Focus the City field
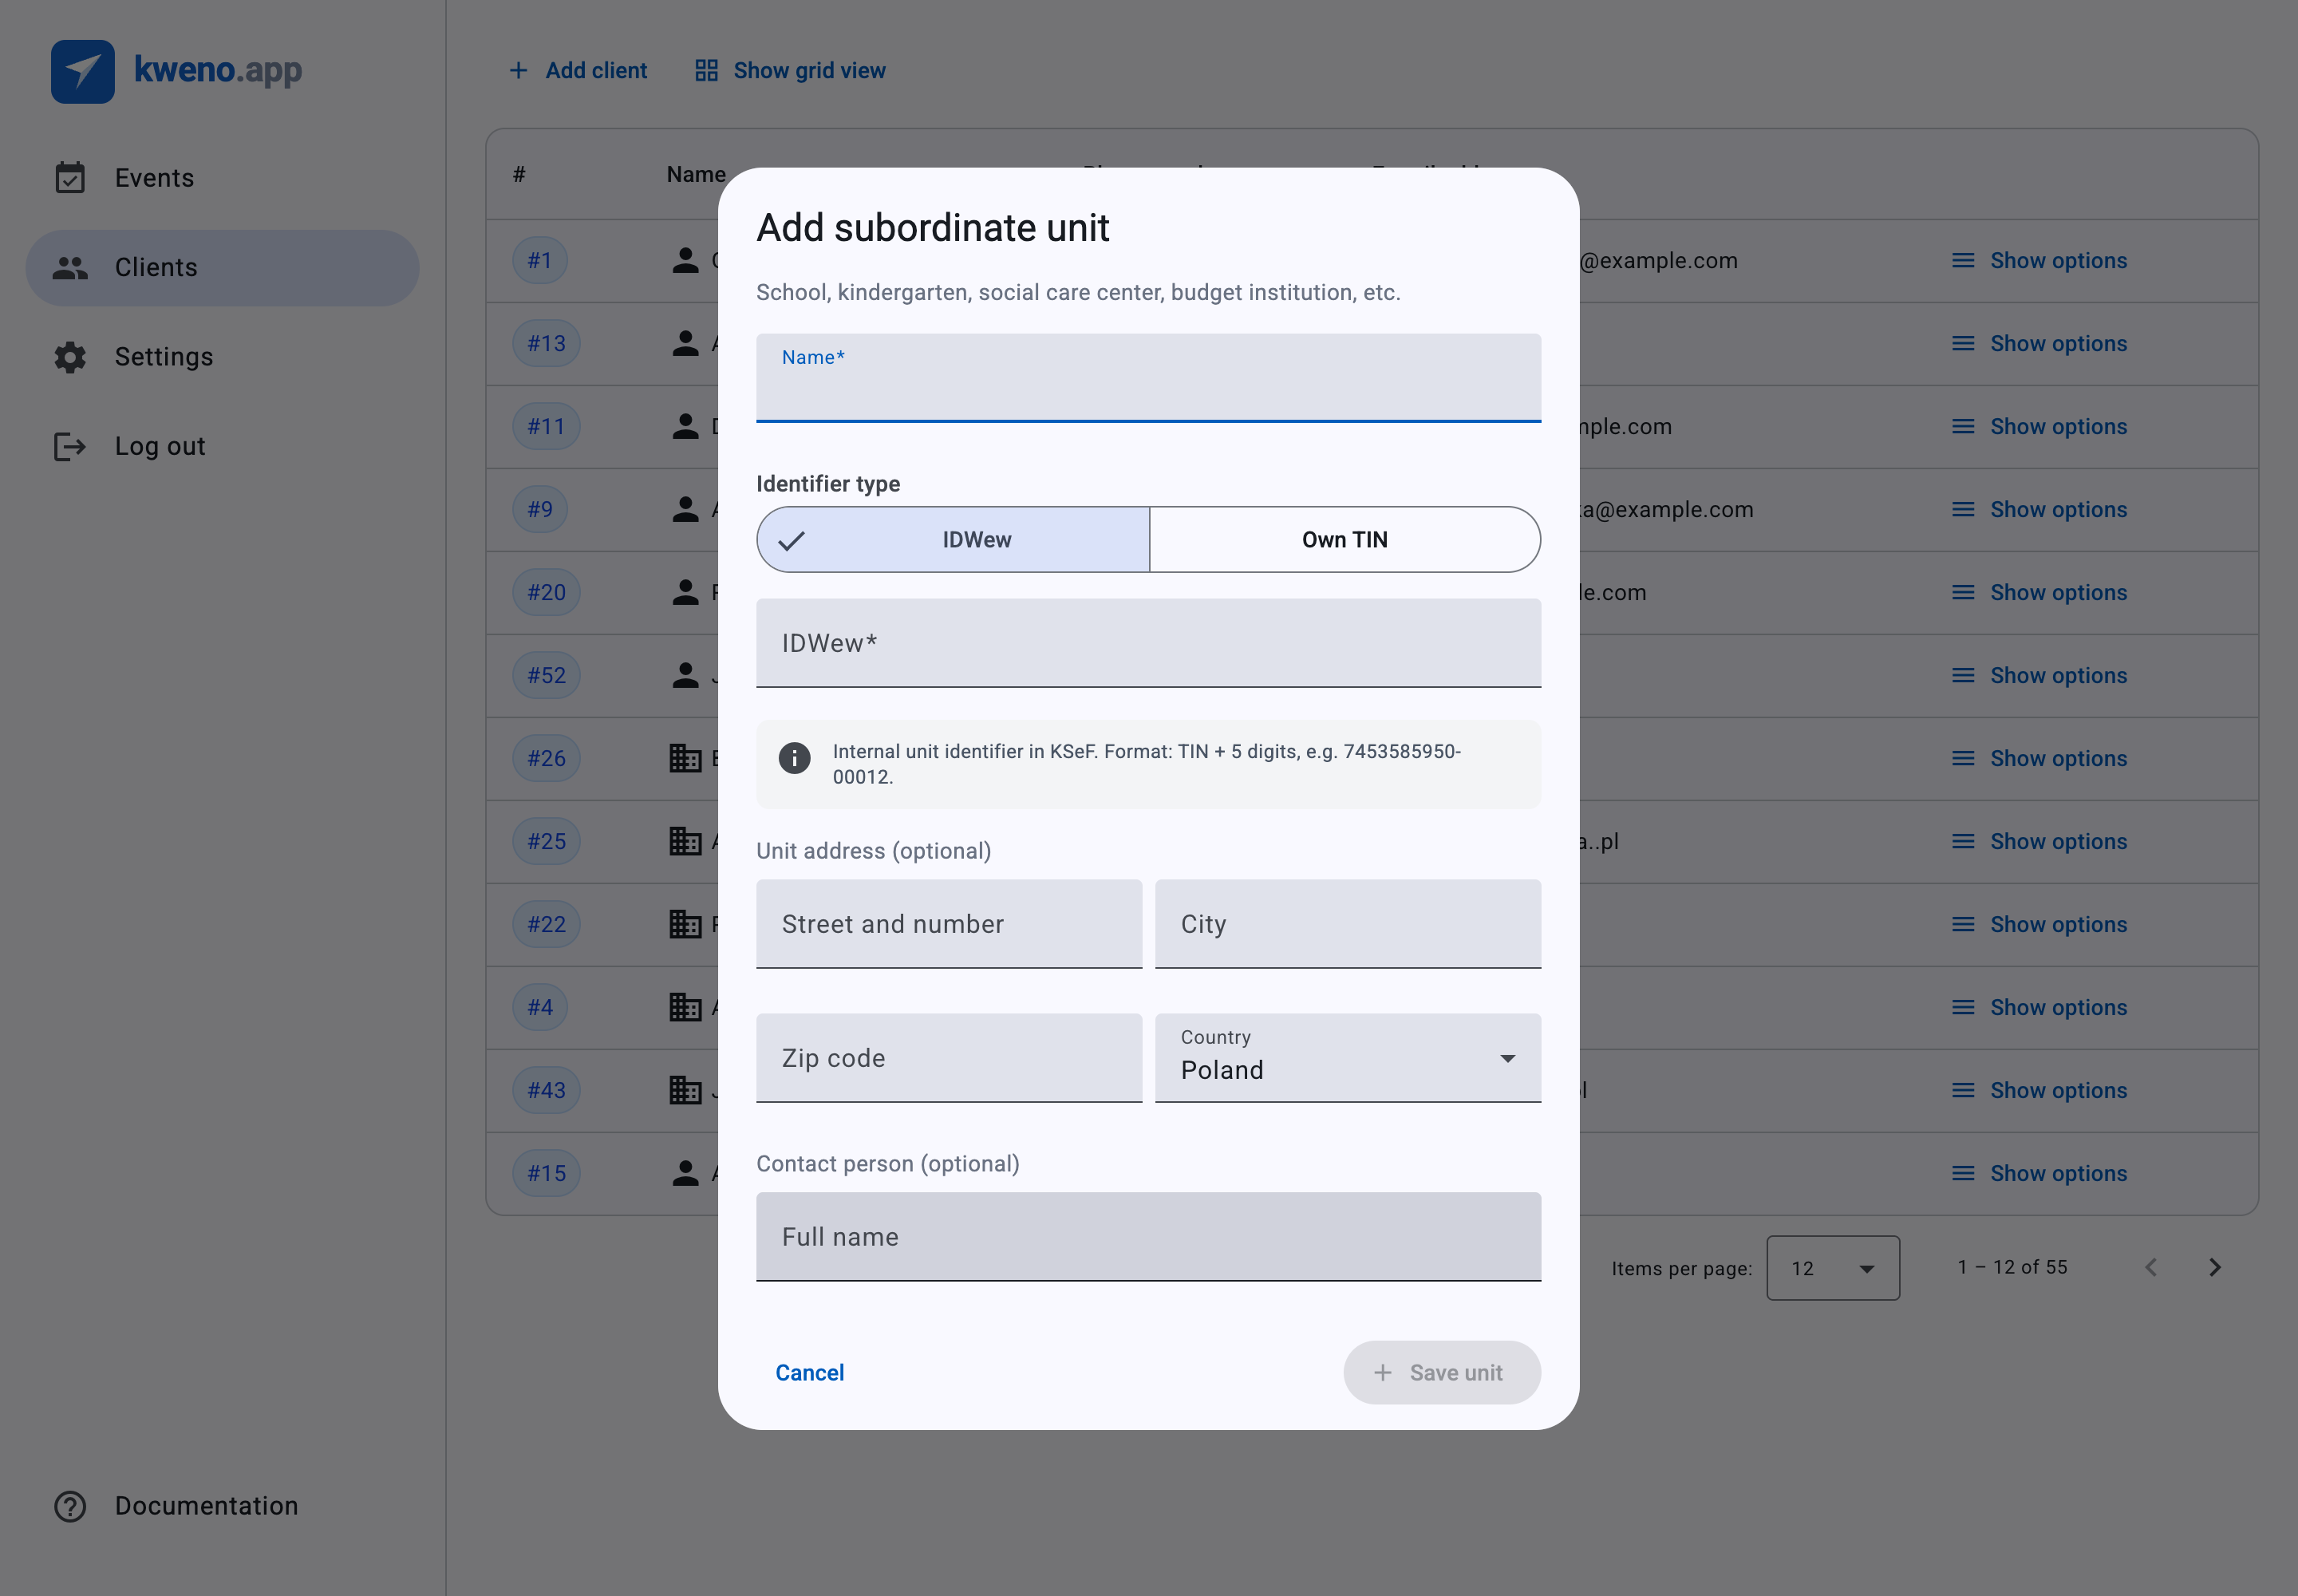2298x1596 pixels. [1348, 924]
